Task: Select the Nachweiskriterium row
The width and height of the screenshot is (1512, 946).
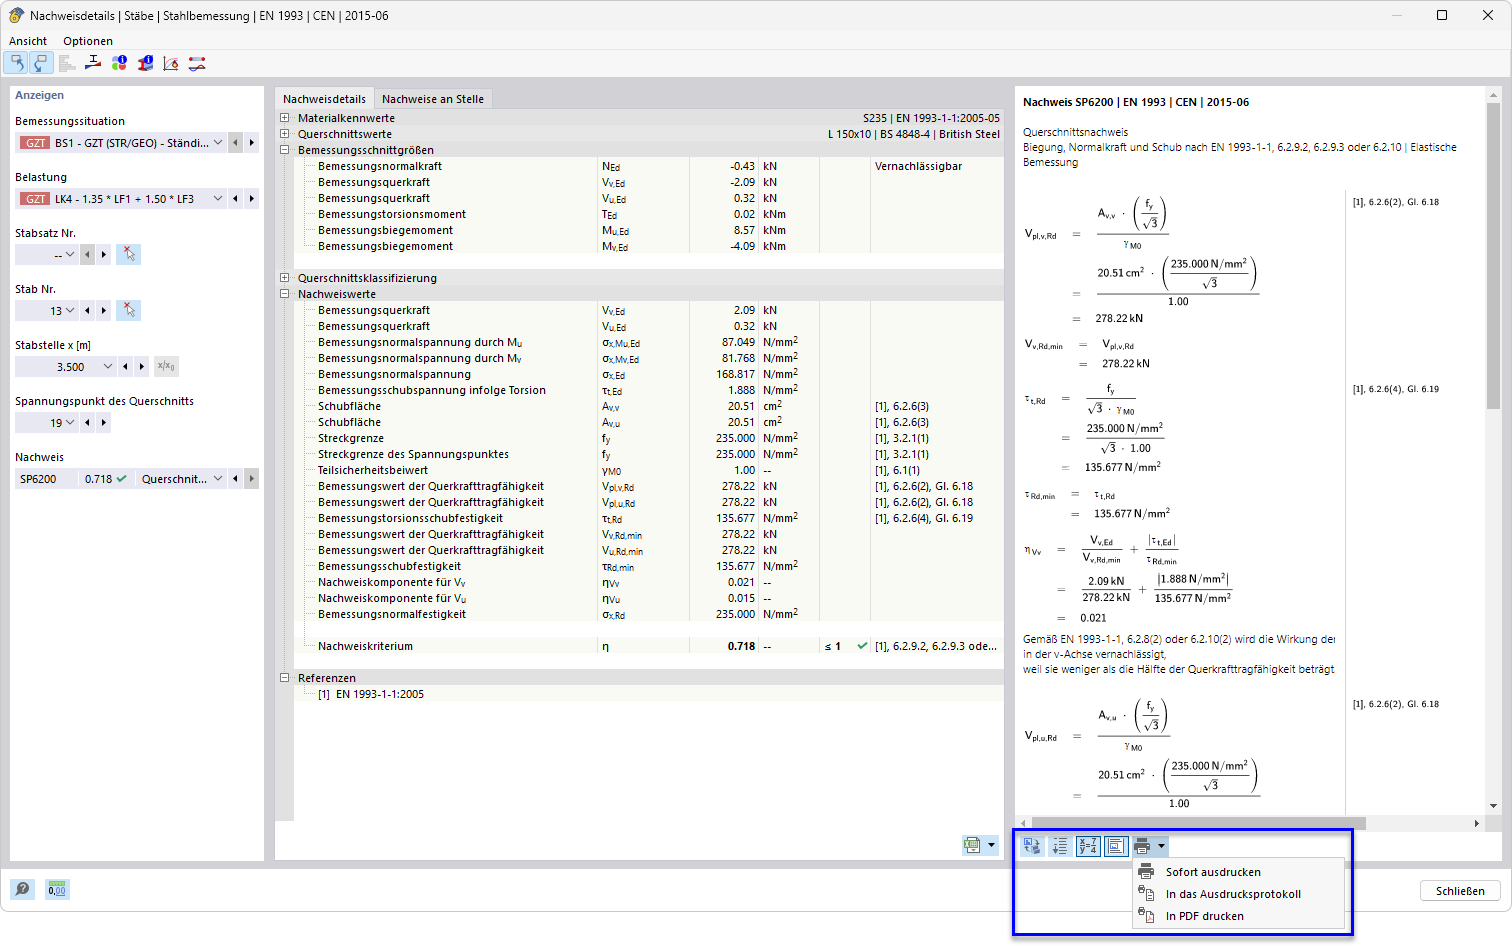Action: [648, 646]
